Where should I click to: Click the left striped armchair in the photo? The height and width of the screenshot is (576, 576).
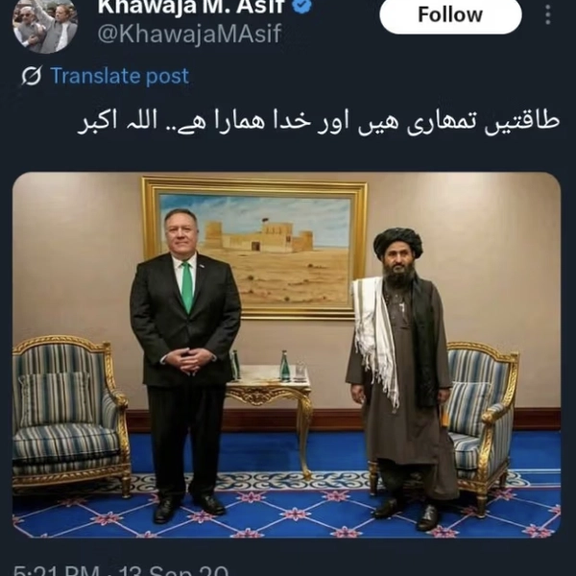[70, 413]
